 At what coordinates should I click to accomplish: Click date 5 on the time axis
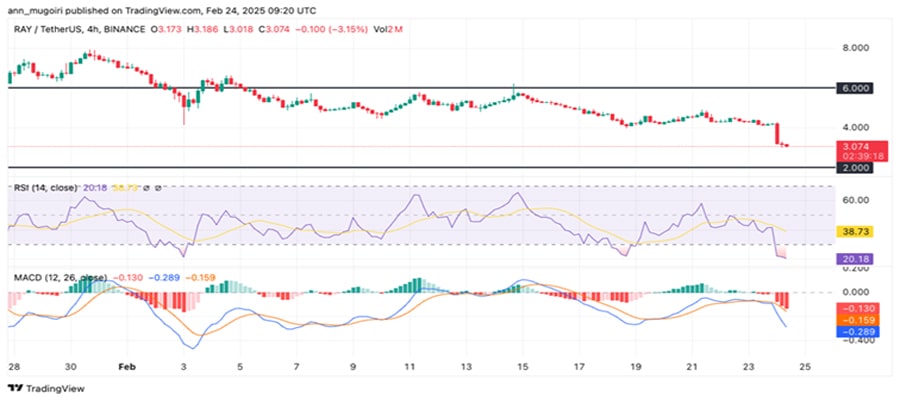240,367
